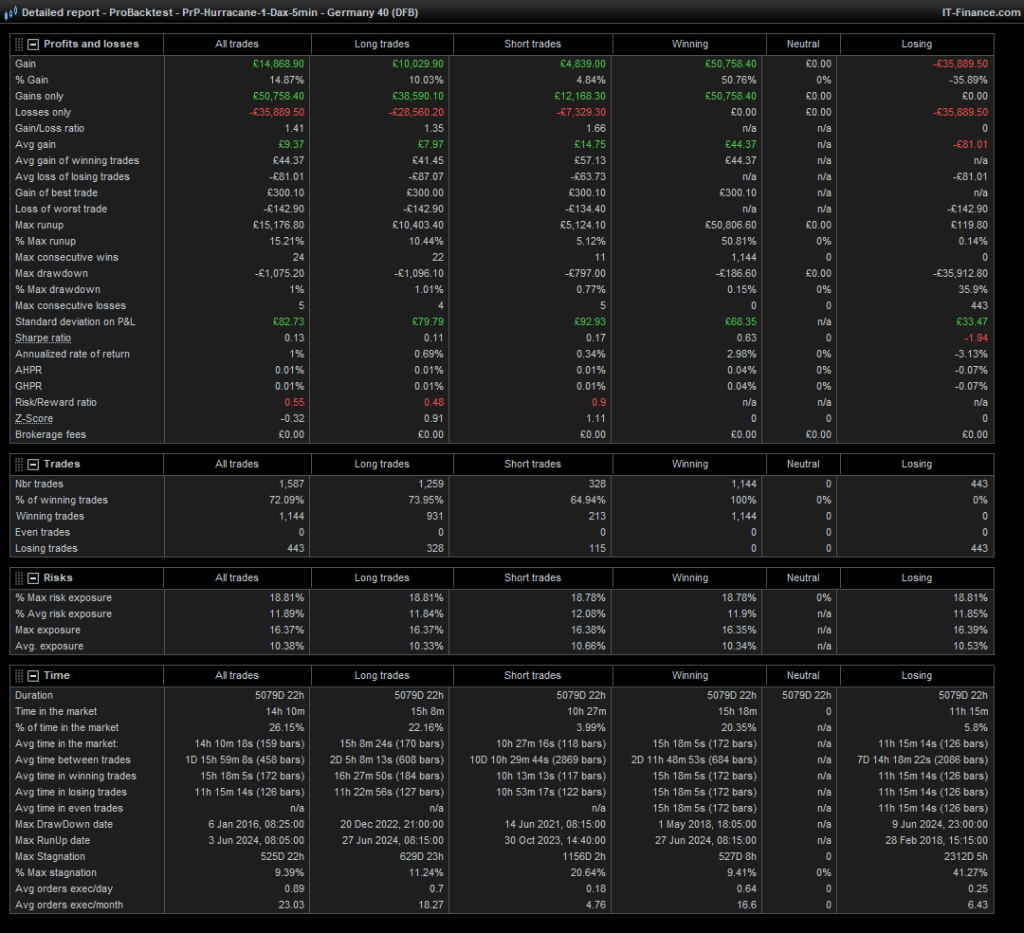
Task: Click the underlined Z-Score label
Action: tap(33, 418)
